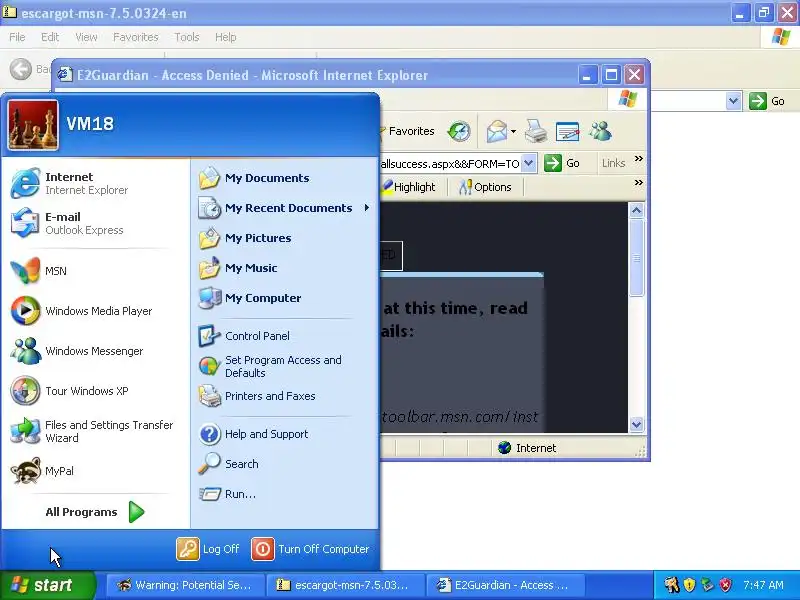Click the Edit page icon in IE toolbar

pyautogui.click(x=567, y=132)
